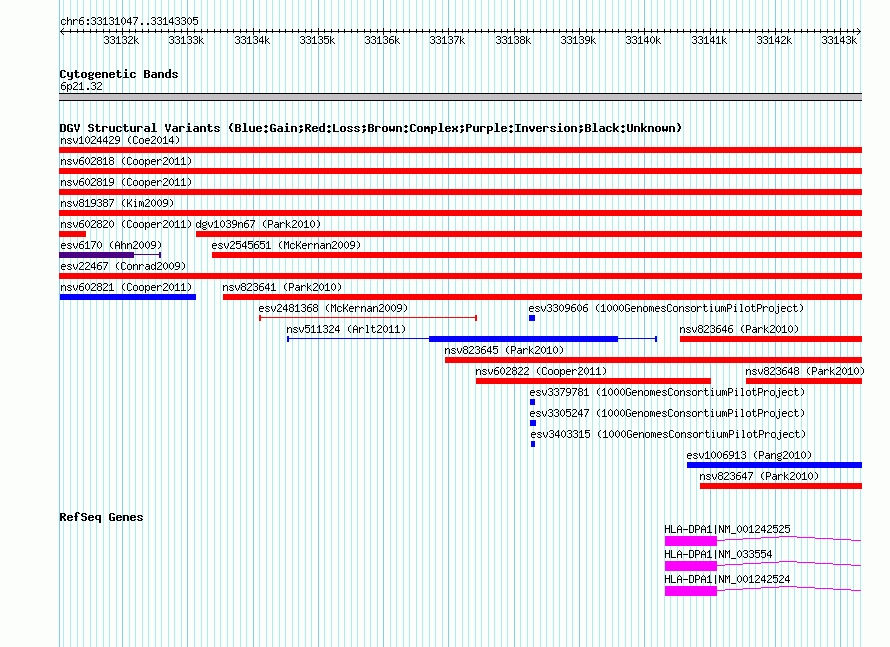Select the nsv602822 (Cooper2011) label text

541,371
